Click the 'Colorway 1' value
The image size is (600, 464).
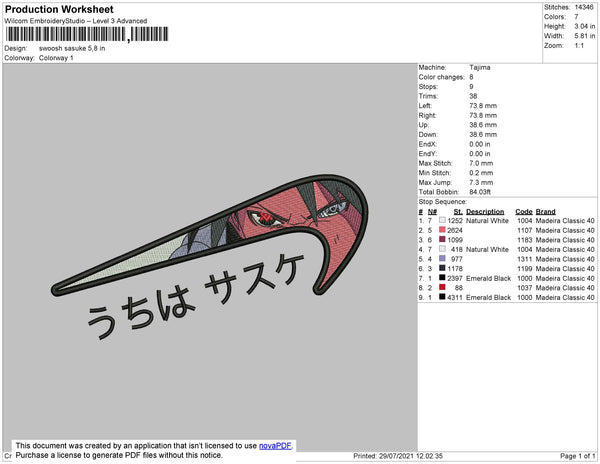[56, 58]
